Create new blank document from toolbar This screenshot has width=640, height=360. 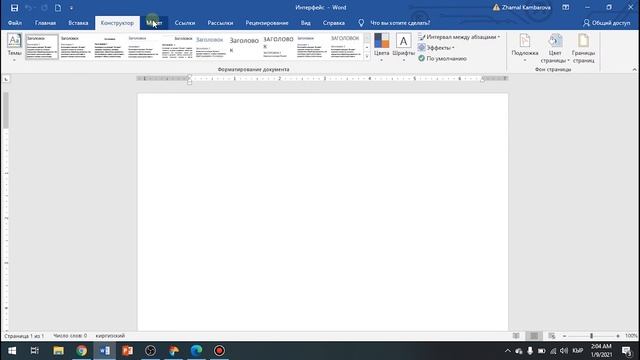pos(58,8)
